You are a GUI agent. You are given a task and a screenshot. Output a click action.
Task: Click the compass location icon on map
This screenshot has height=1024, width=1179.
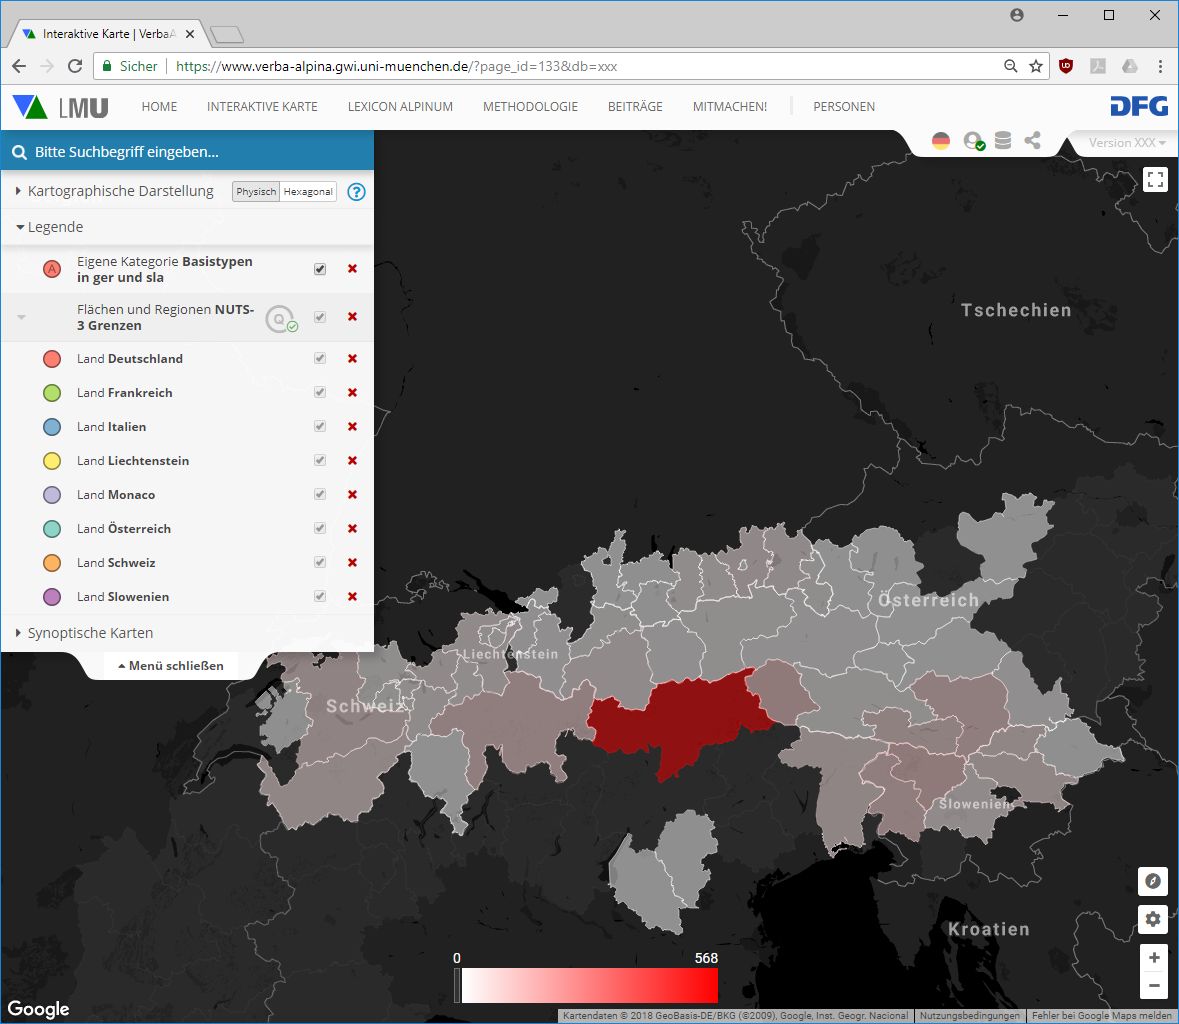(x=1153, y=881)
